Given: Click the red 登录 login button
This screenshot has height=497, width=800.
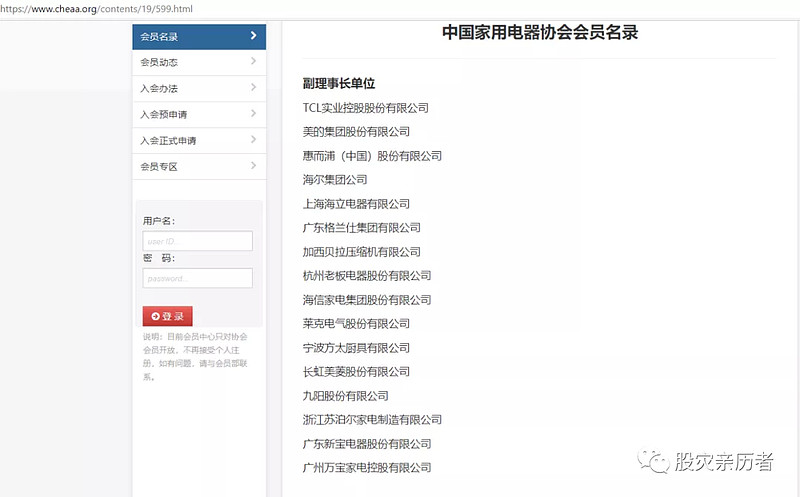Looking at the screenshot, I should (x=167, y=316).
